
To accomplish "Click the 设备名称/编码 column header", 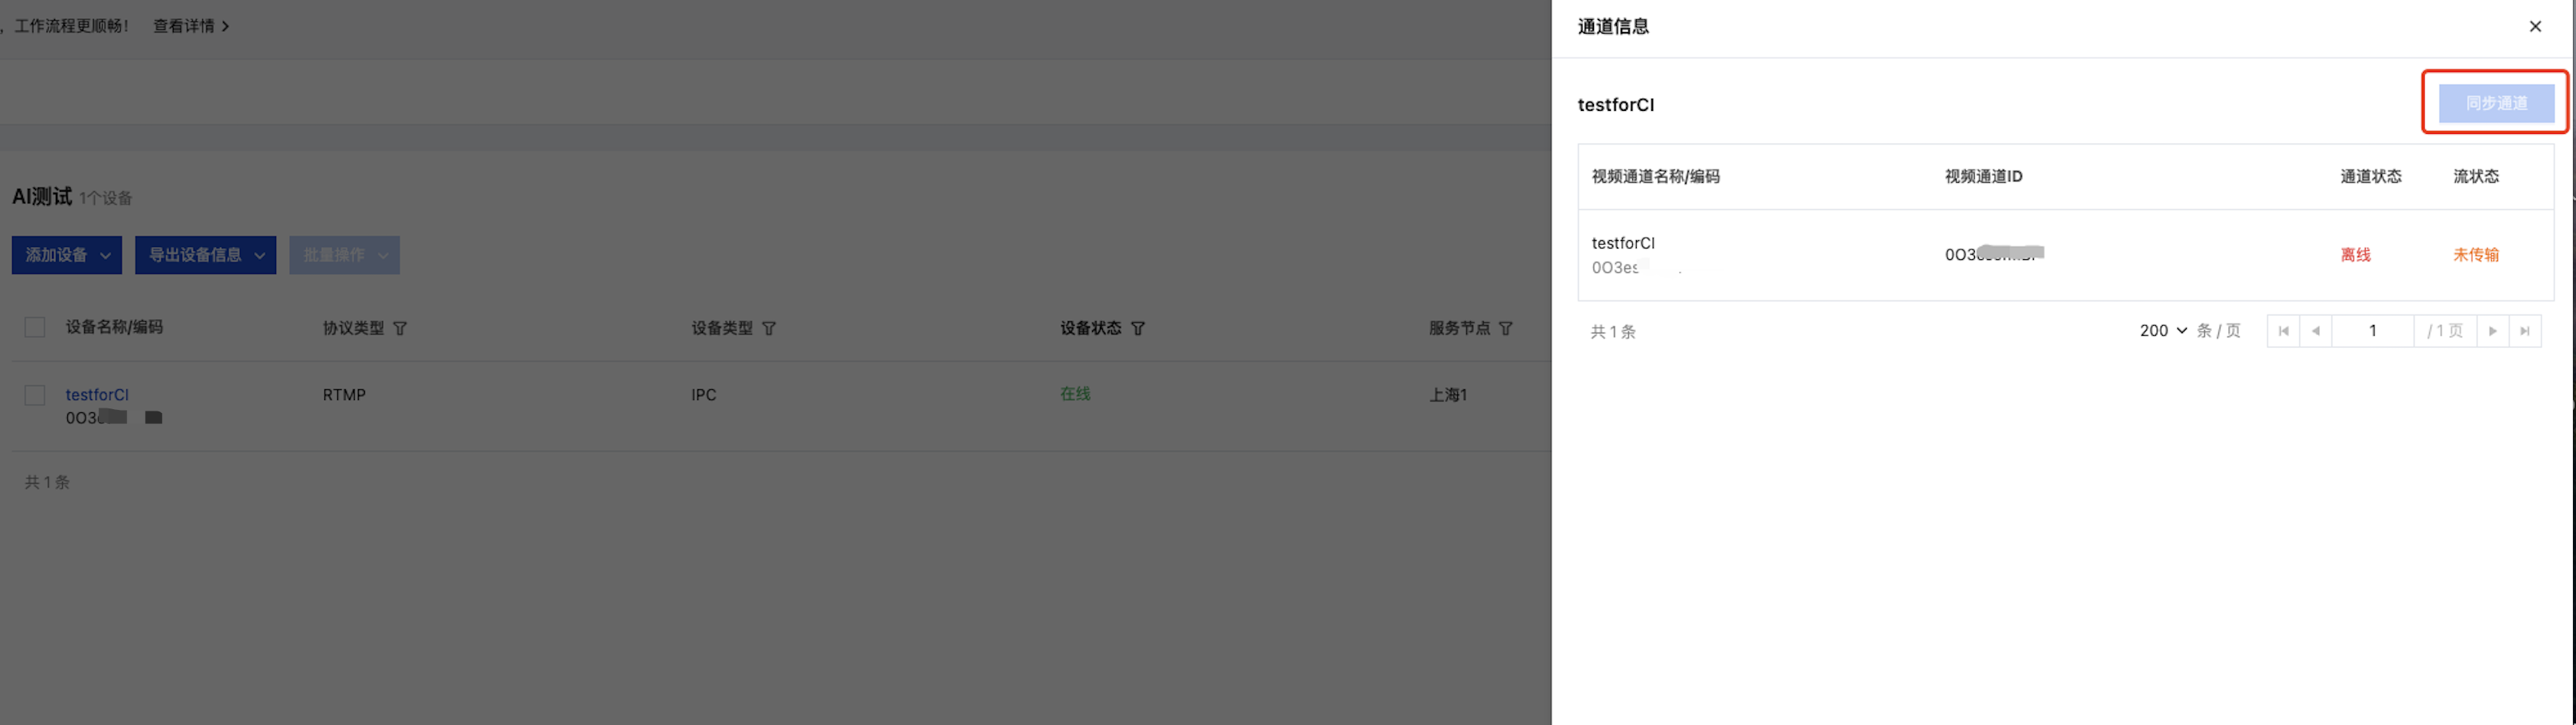I will pyautogui.click(x=114, y=327).
